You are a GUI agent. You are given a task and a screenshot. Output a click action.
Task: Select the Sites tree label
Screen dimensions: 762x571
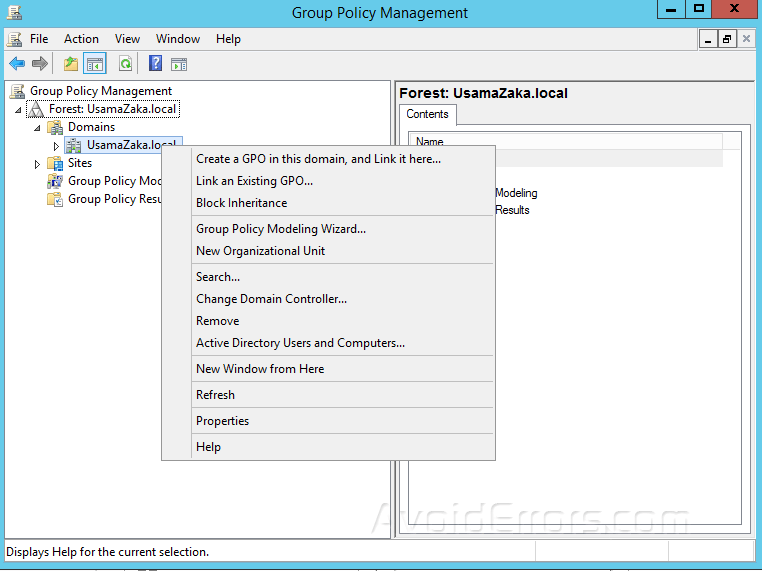80,163
